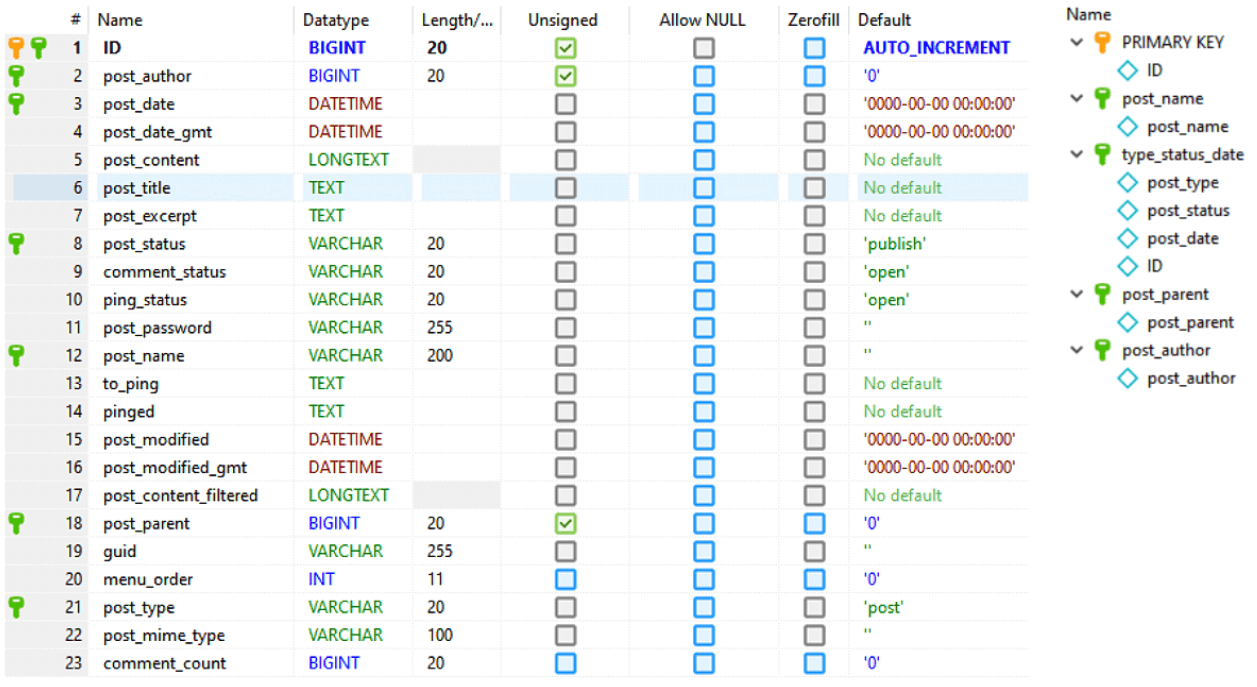The width and height of the screenshot is (1257, 687).
Task: Click the green key icon beside post_name row 12
Action: click(16, 354)
